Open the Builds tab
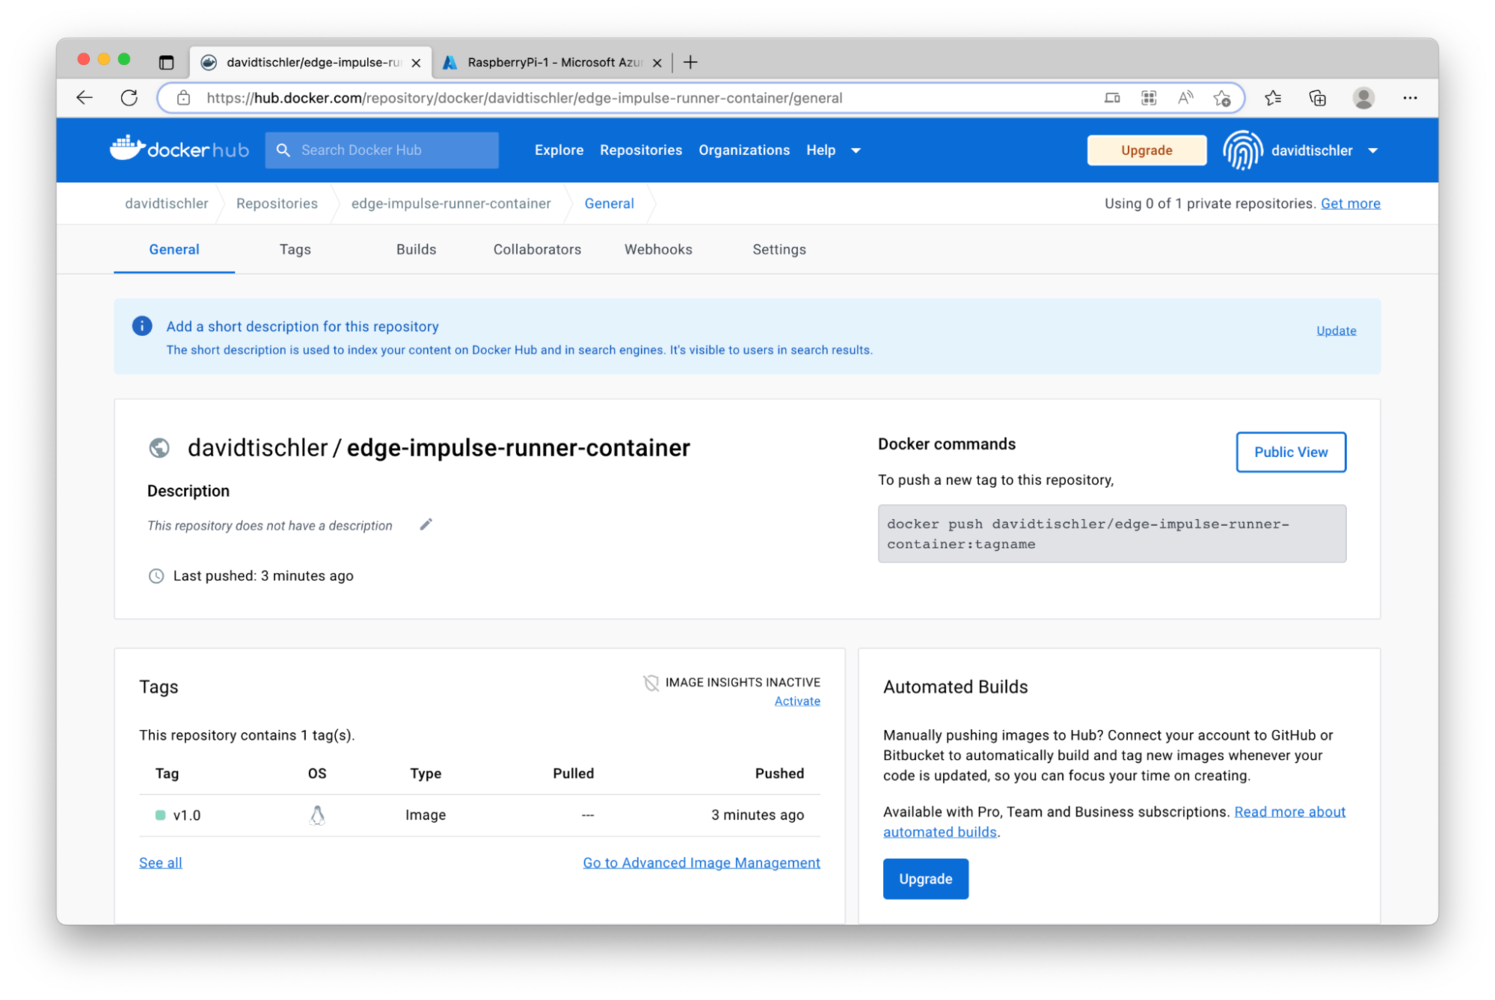 coord(416,250)
